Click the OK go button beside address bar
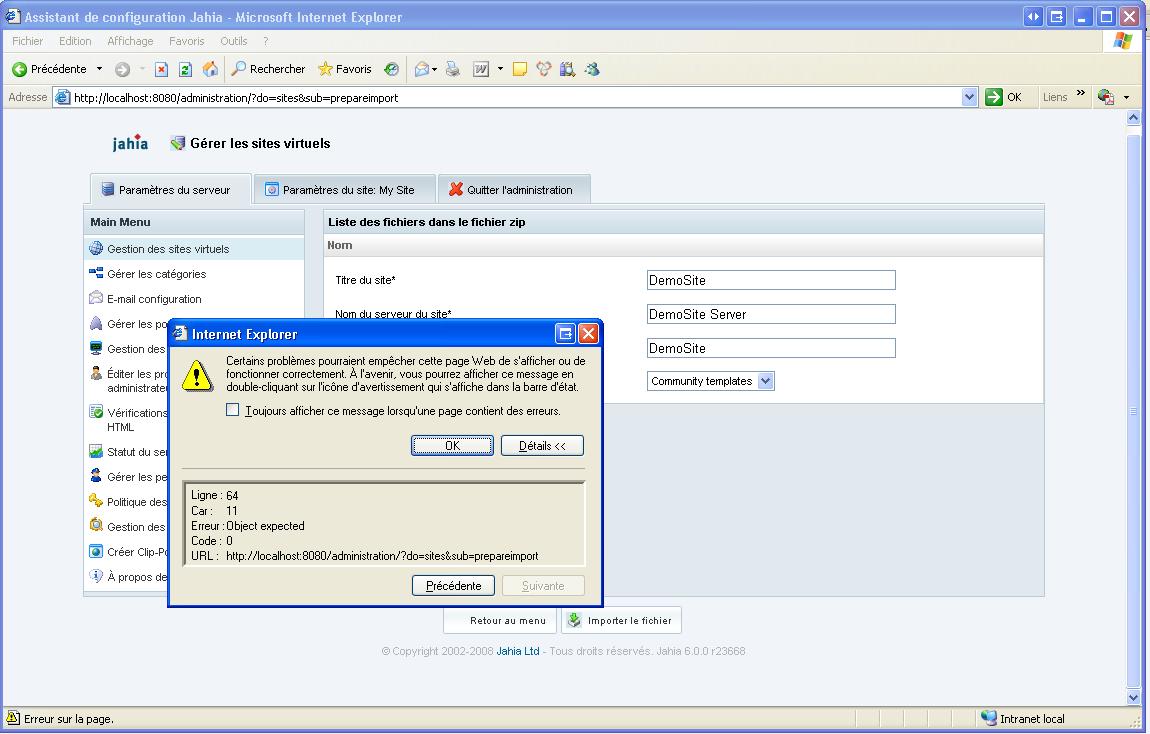 pyautogui.click(x=1004, y=97)
